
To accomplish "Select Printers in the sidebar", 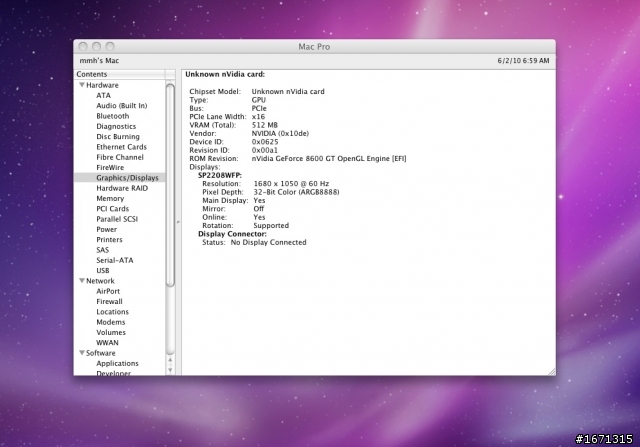I will click(109, 240).
